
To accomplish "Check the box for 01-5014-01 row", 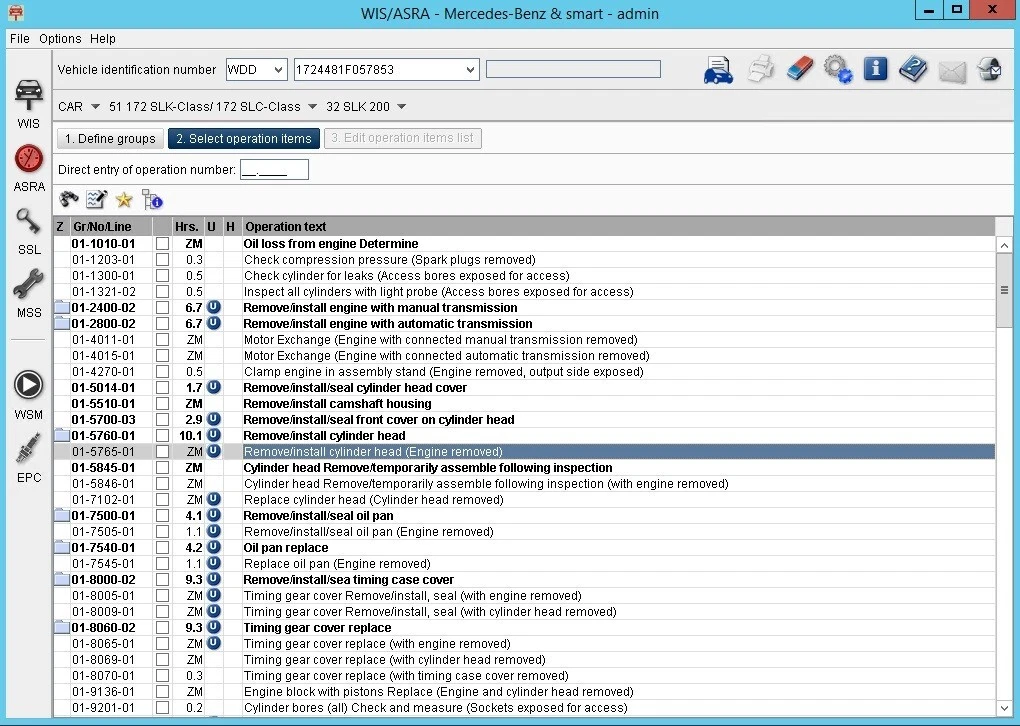I will (162, 388).
